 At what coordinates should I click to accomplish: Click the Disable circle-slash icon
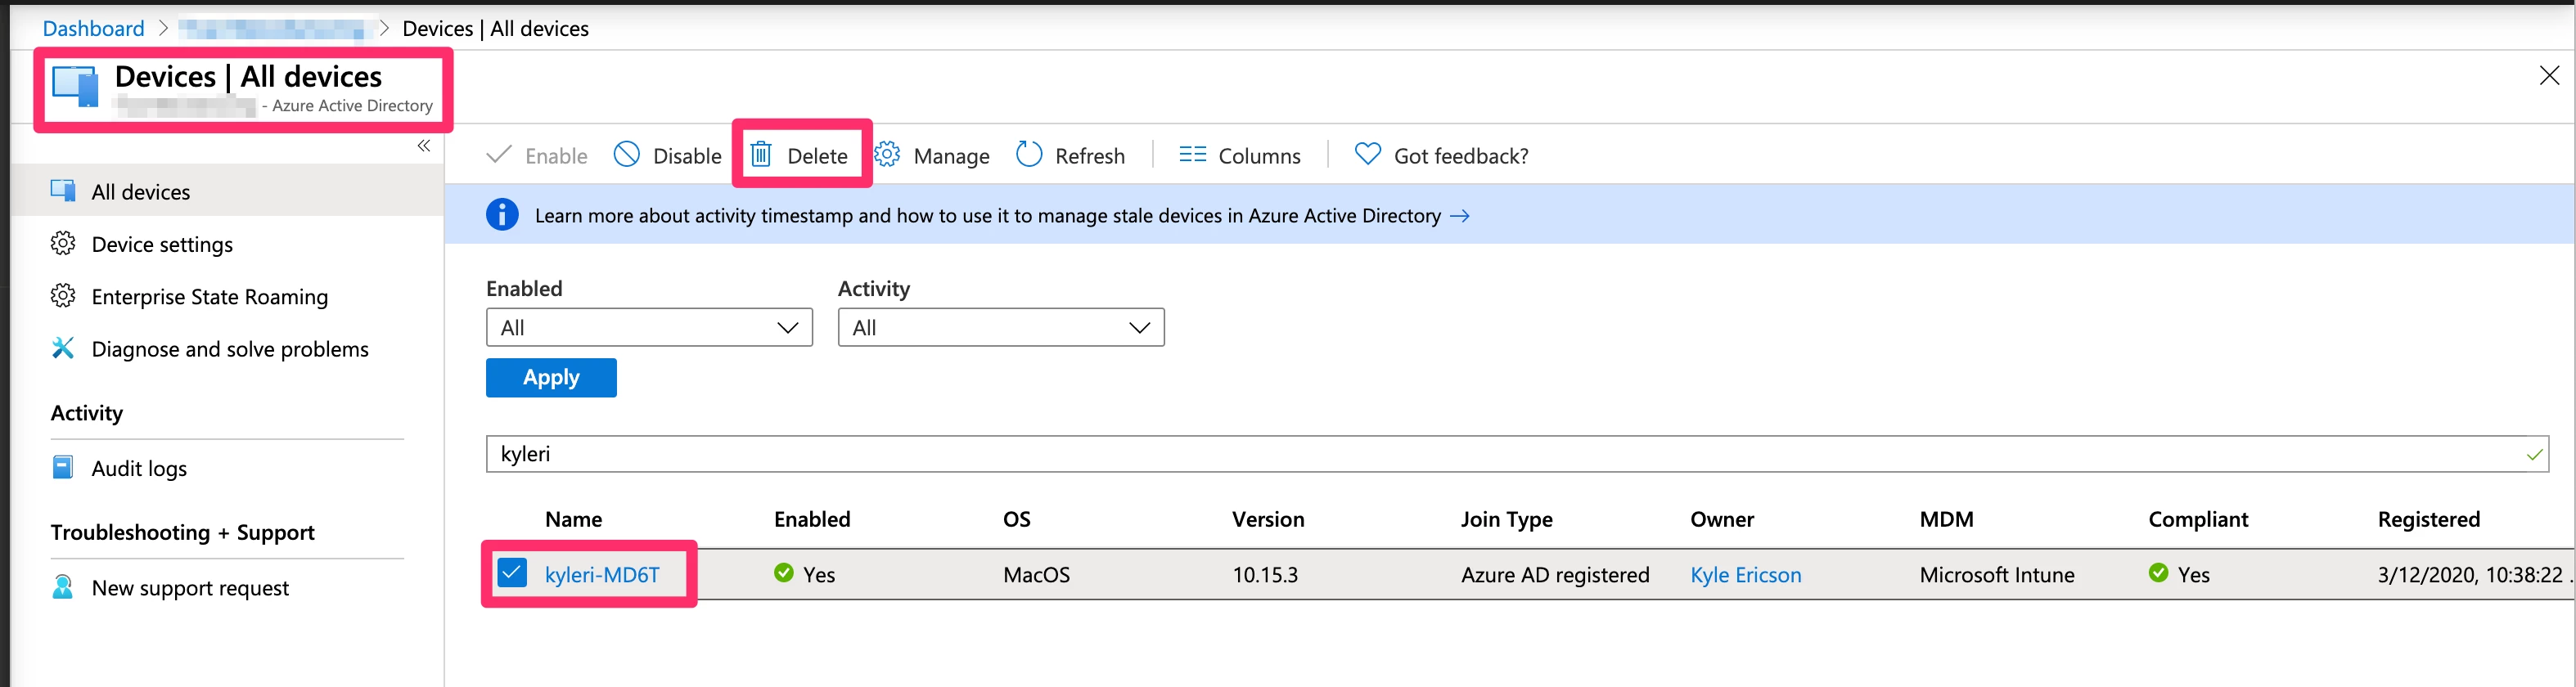coord(627,154)
